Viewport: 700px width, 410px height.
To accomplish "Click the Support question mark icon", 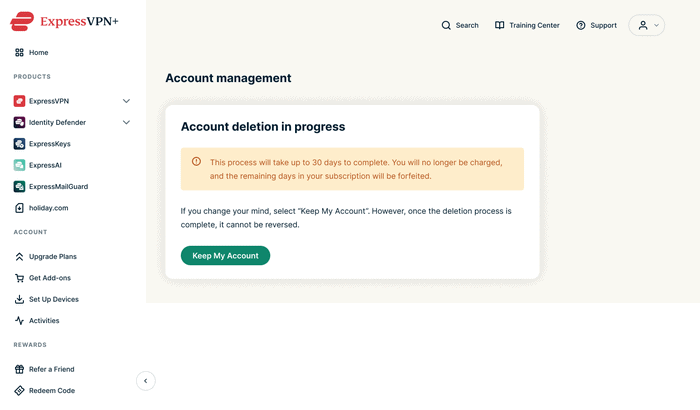I will 580,25.
